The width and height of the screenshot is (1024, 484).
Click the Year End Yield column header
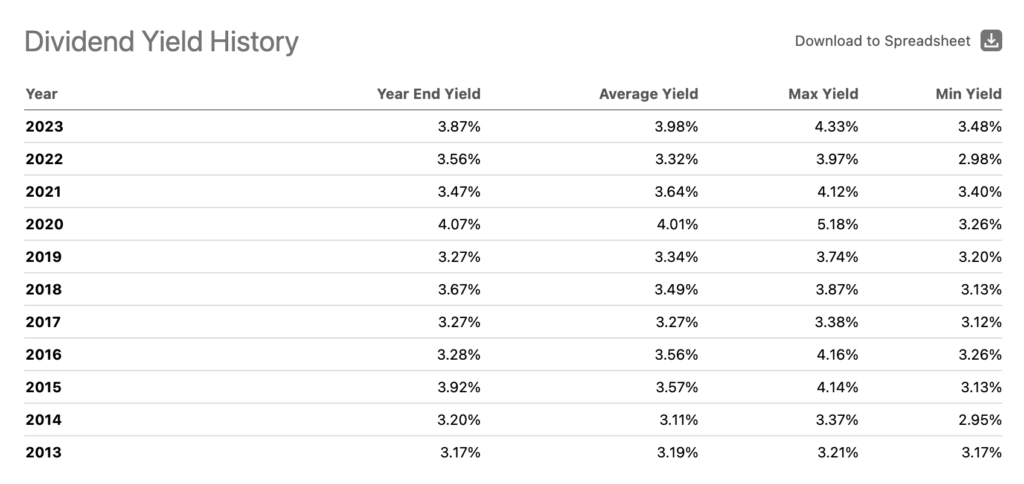[x=428, y=94]
